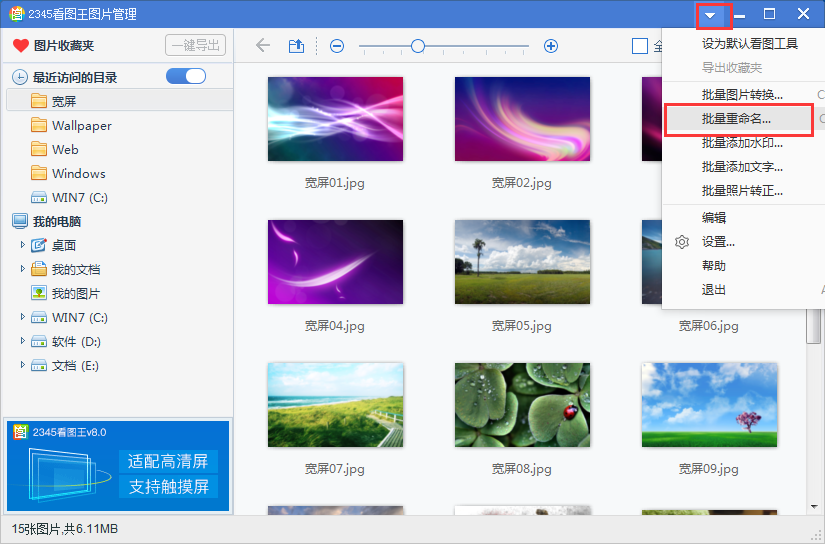Open the 宽屏08.jpg ladybug thumbnail

pos(522,405)
